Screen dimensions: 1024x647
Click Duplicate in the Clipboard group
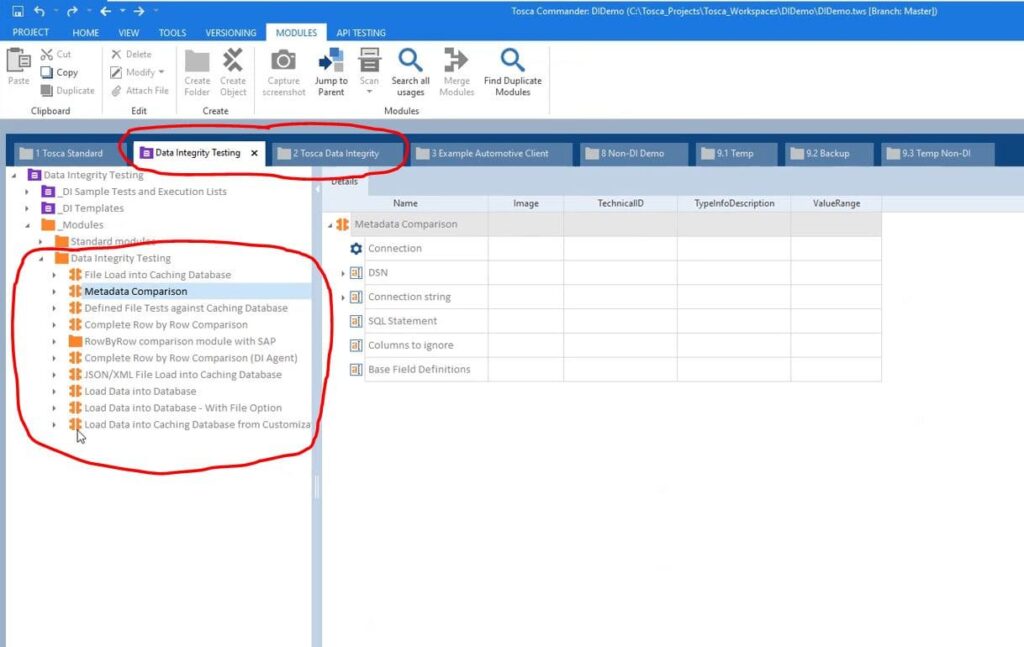[68, 91]
